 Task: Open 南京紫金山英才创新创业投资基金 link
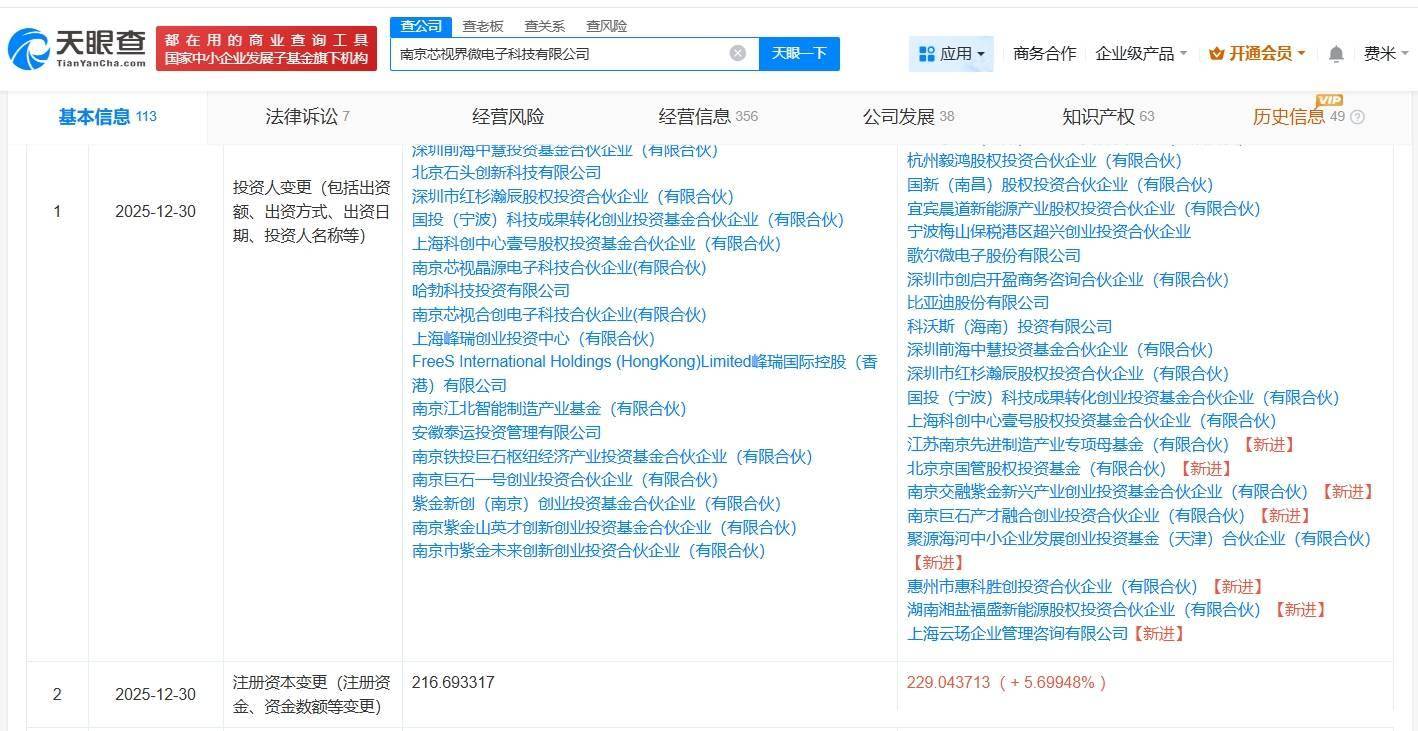[604, 527]
